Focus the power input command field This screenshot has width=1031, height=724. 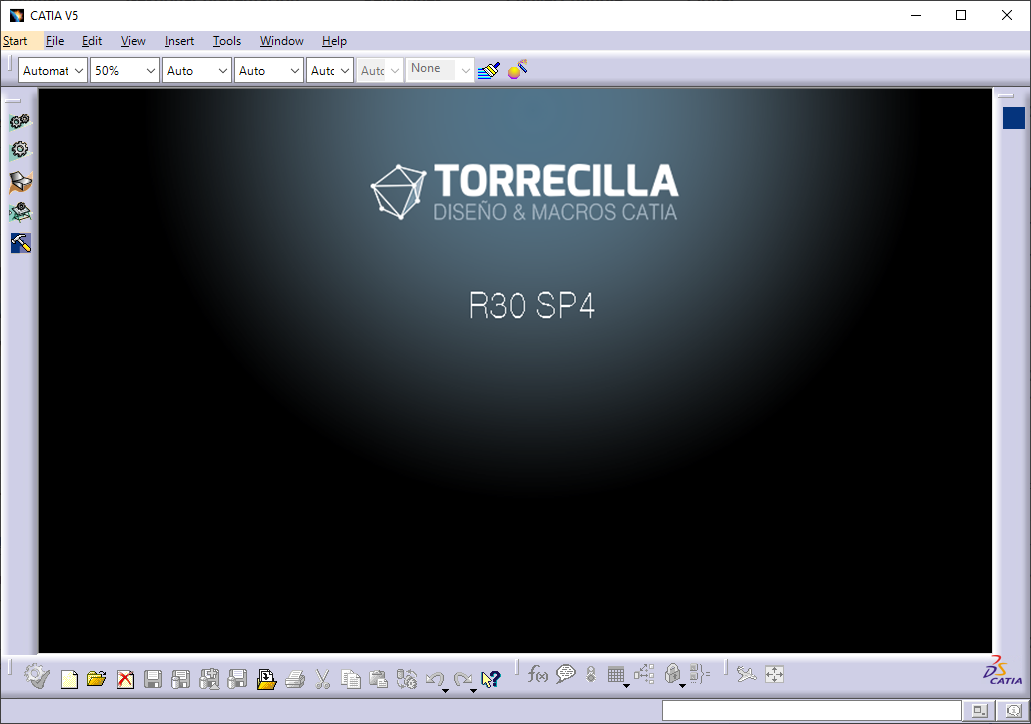pyautogui.click(x=811, y=711)
